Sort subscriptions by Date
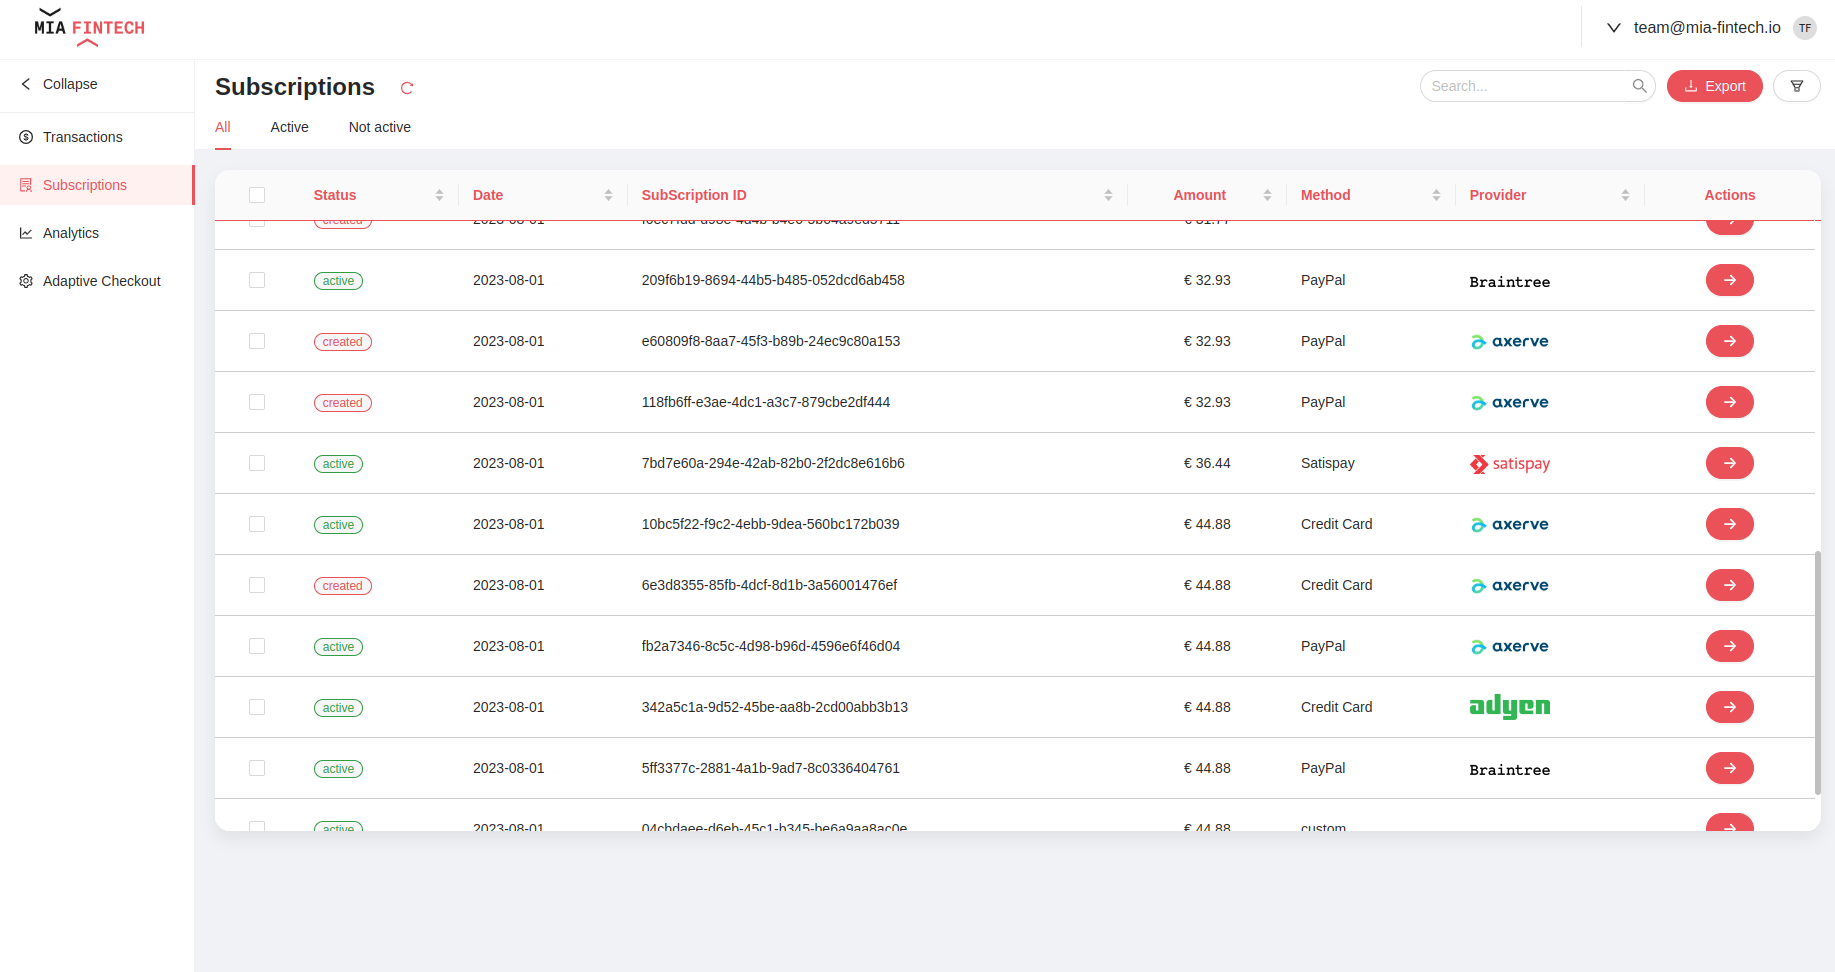The image size is (1835, 972). pos(607,195)
